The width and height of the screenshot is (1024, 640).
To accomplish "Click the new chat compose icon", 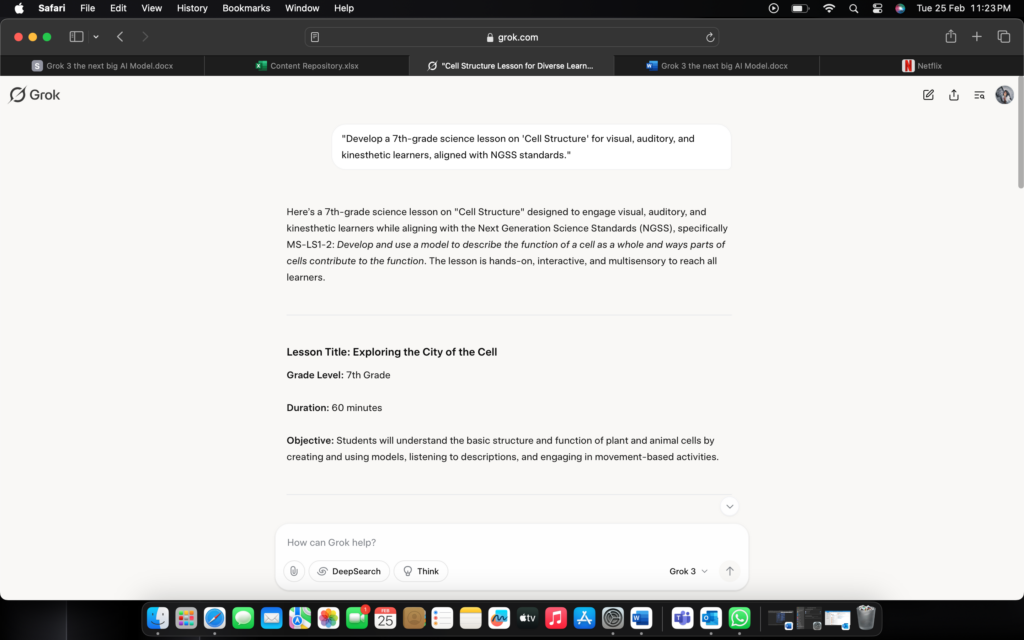I will [928, 95].
